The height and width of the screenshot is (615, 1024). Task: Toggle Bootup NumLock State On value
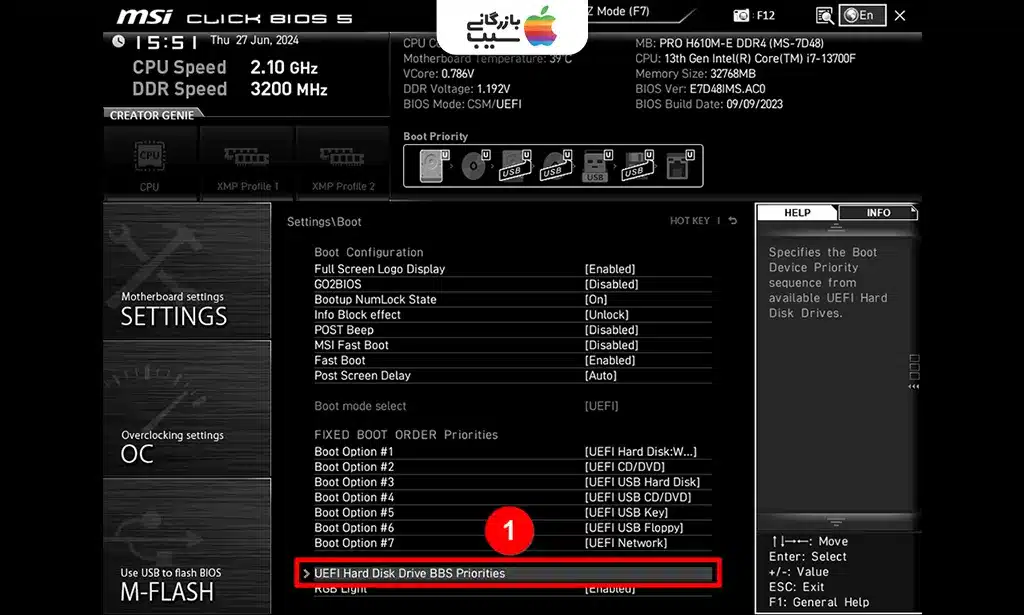pyautogui.click(x=596, y=299)
